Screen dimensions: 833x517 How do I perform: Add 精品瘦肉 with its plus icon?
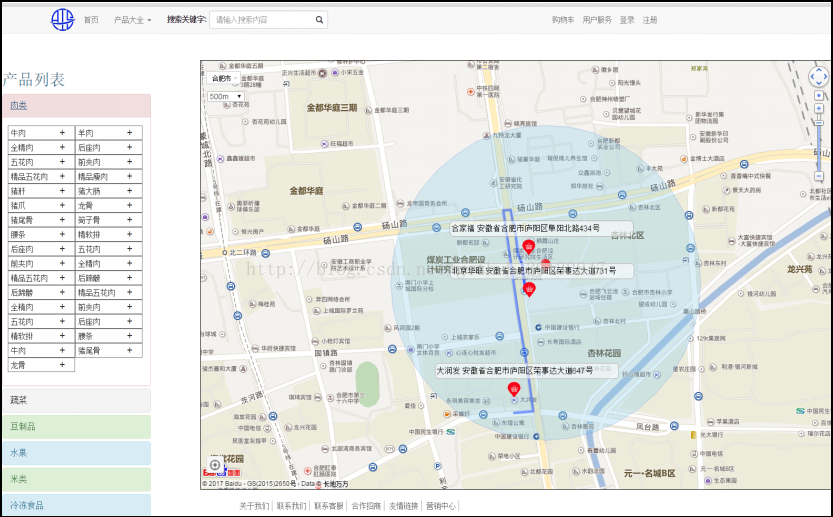tap(129, 176)
